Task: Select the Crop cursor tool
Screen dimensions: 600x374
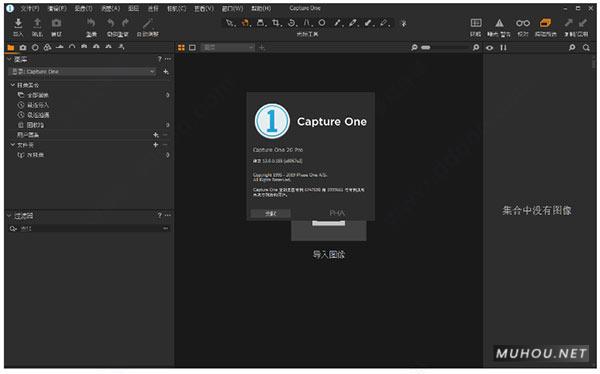Action: (276, 23)
